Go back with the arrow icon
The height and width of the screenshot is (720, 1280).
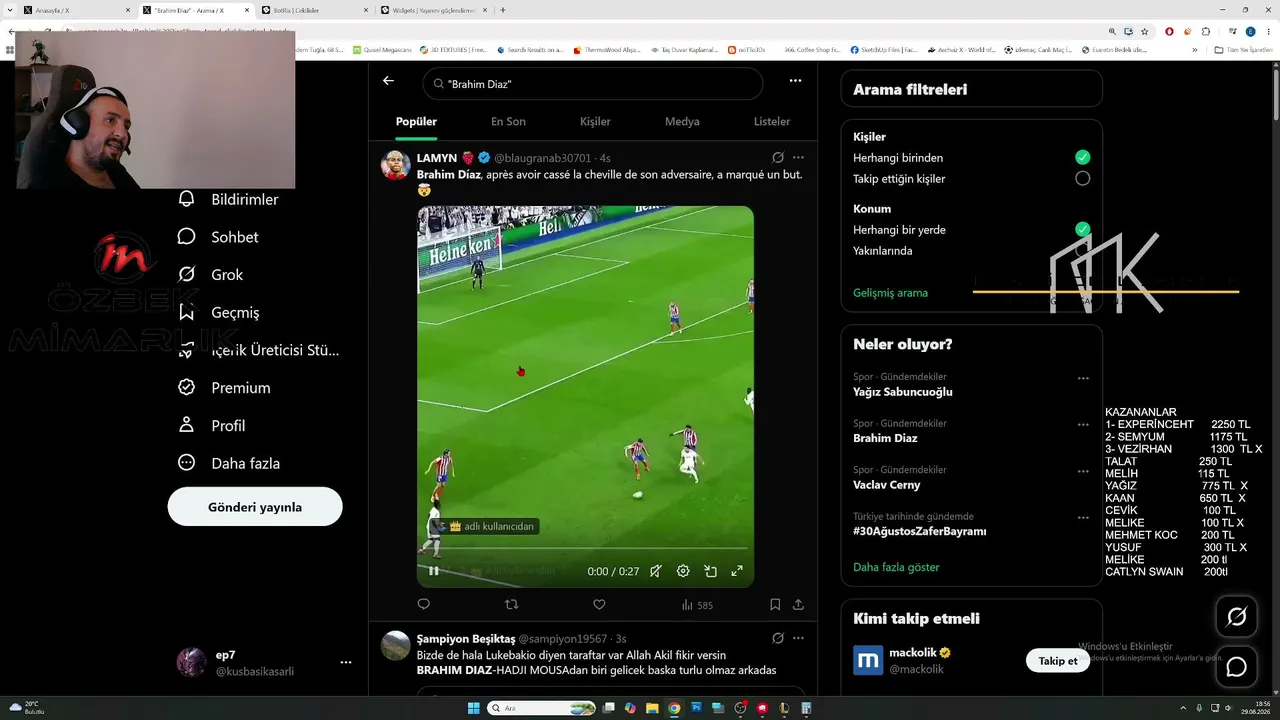tap(389, 81)
